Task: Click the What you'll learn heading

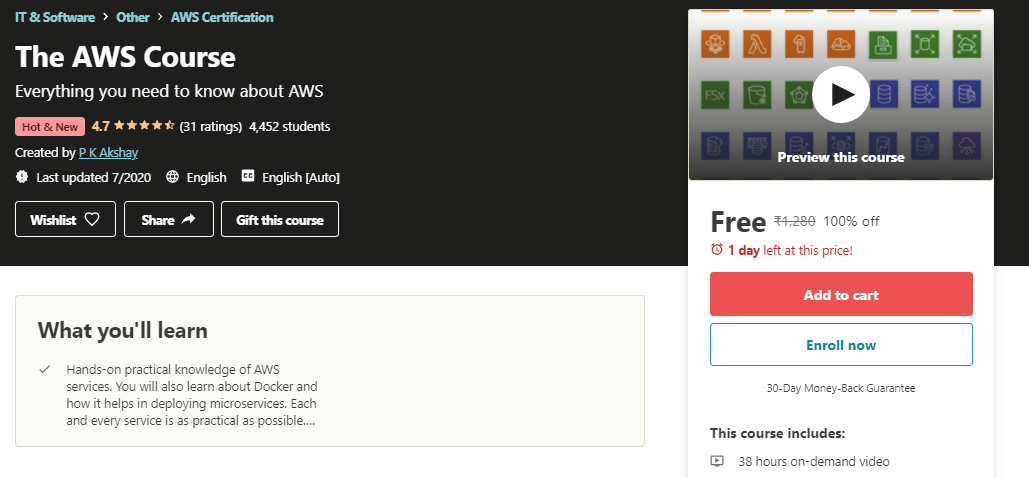Action: tap(123, 330)
